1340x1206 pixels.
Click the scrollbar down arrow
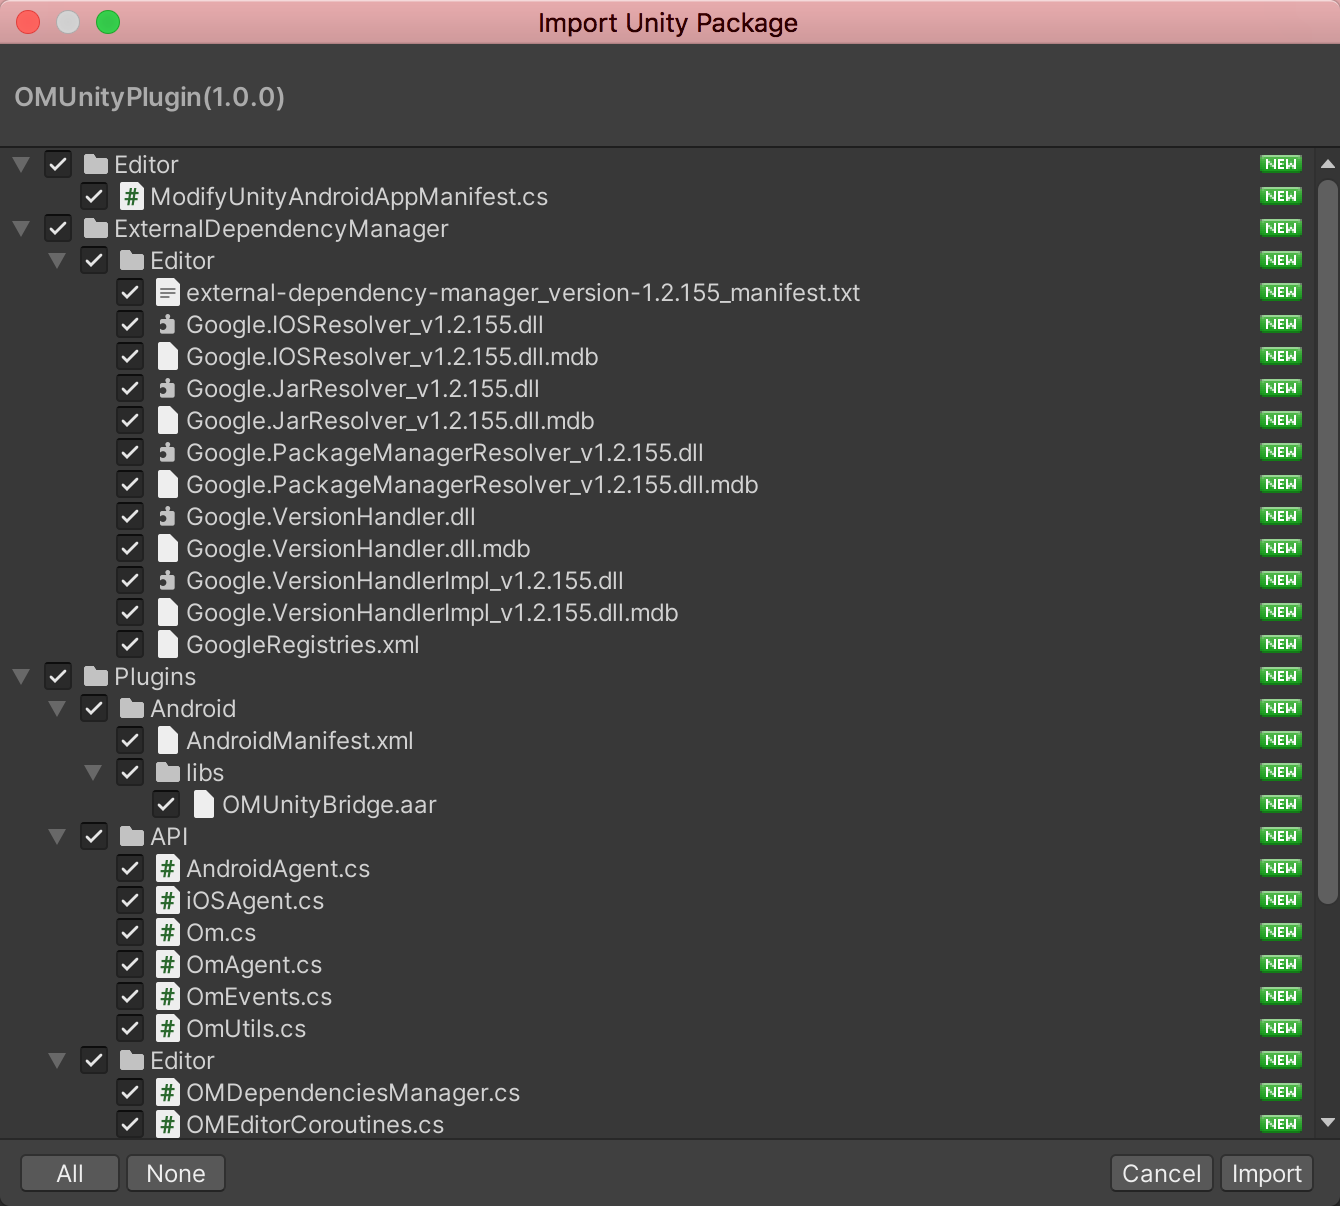tap(1328, 1123)
